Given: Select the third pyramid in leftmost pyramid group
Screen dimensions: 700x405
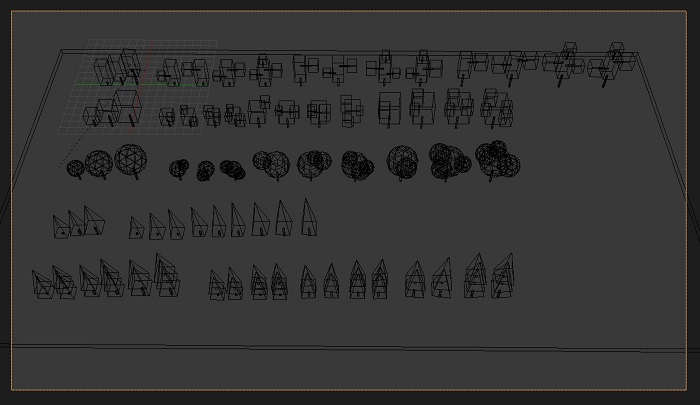Looking at the screenshot, I should click(94, 221).
